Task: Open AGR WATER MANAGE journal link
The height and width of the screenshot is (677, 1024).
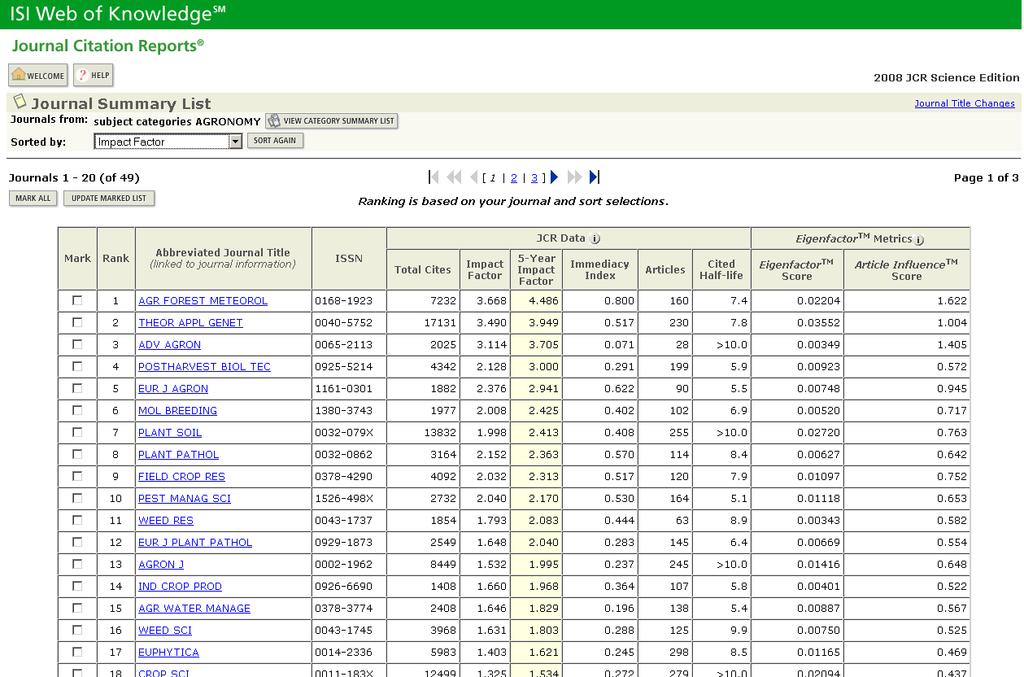Action: point(194,608)
